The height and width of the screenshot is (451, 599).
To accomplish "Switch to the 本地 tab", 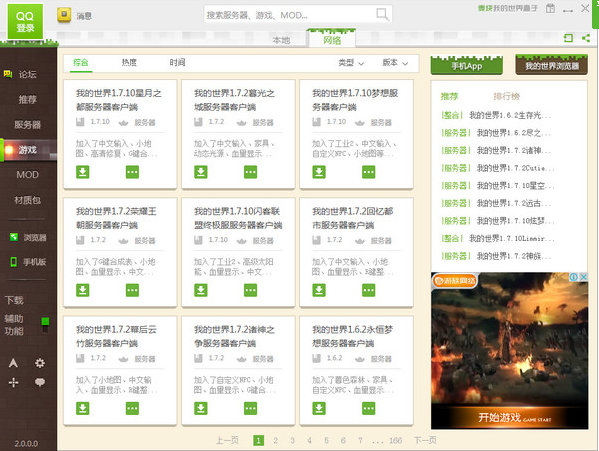I will point(281,40).
